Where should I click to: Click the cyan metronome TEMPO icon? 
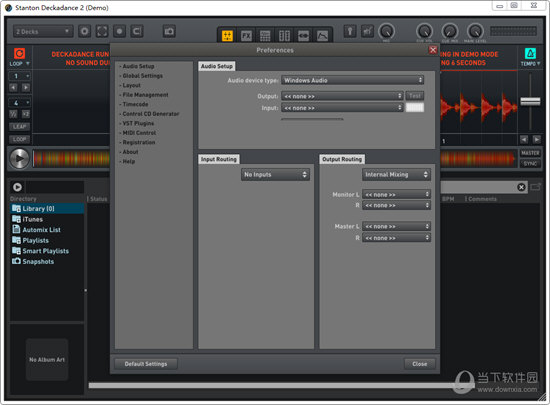[x=530, y=53]
